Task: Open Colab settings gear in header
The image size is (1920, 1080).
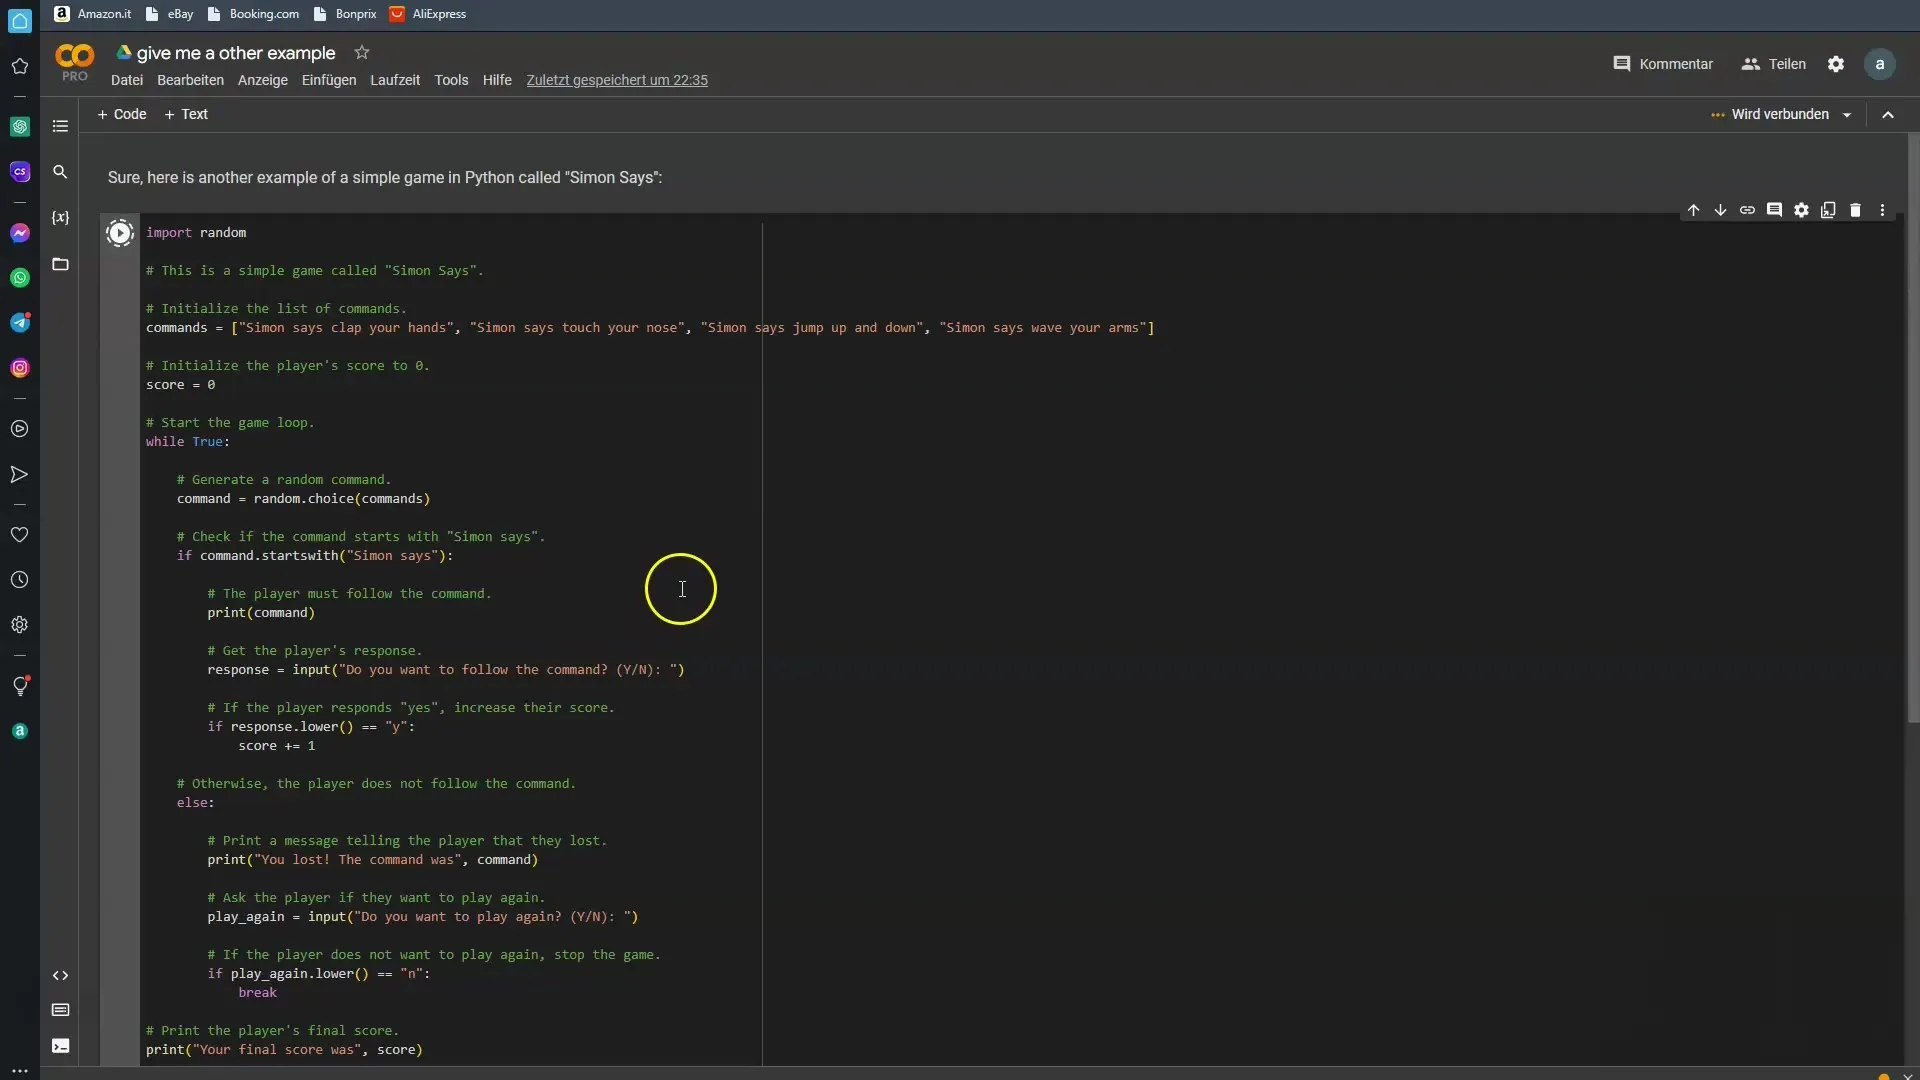Action: (x=1836, y=64)
